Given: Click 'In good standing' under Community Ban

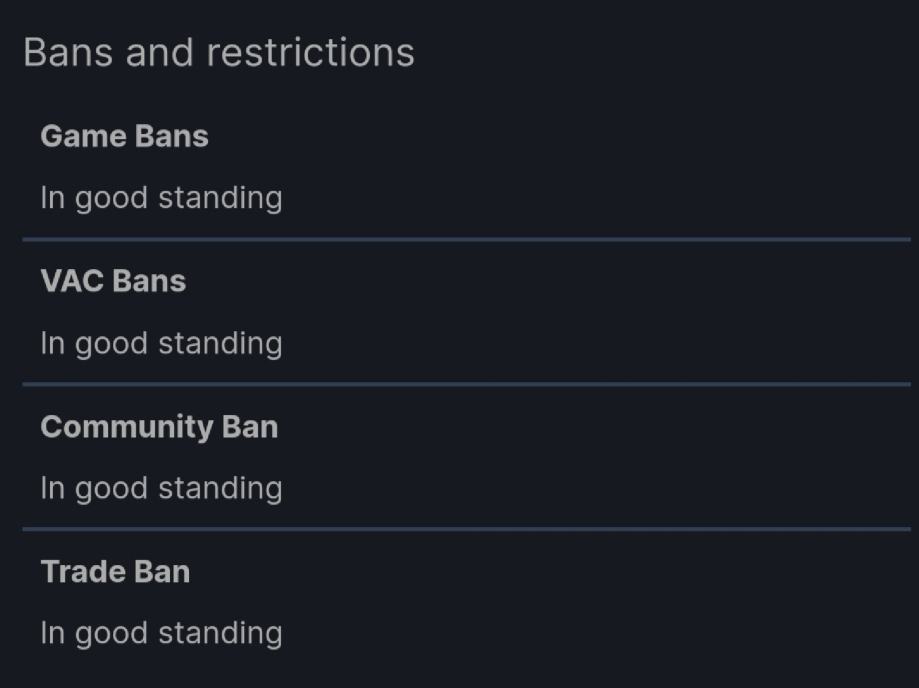Looking at the screenshot, I should pos(161,488).
